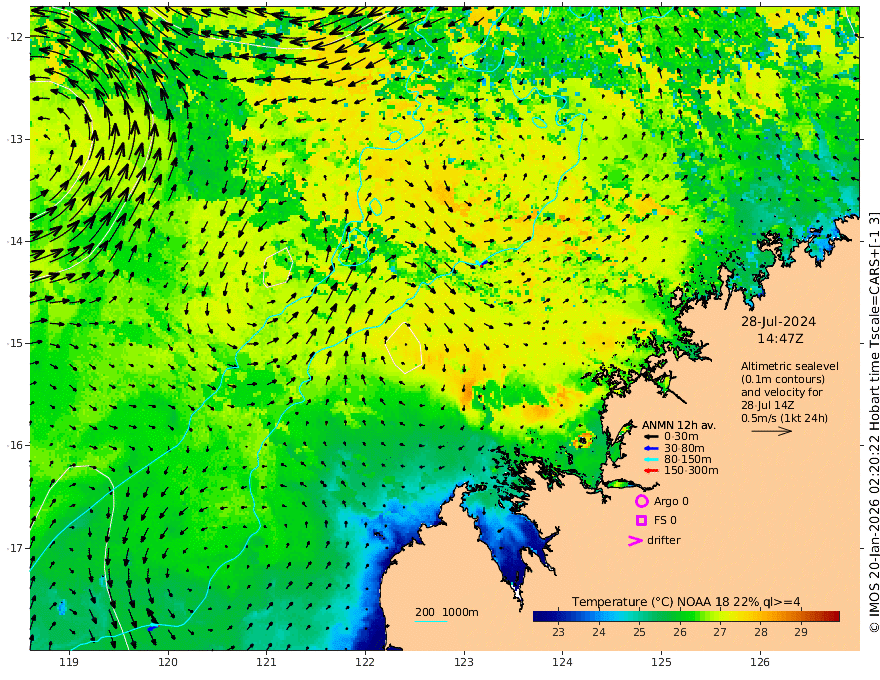Click the blue 30-80m arrow legend symbol

[x=651, y=448]
